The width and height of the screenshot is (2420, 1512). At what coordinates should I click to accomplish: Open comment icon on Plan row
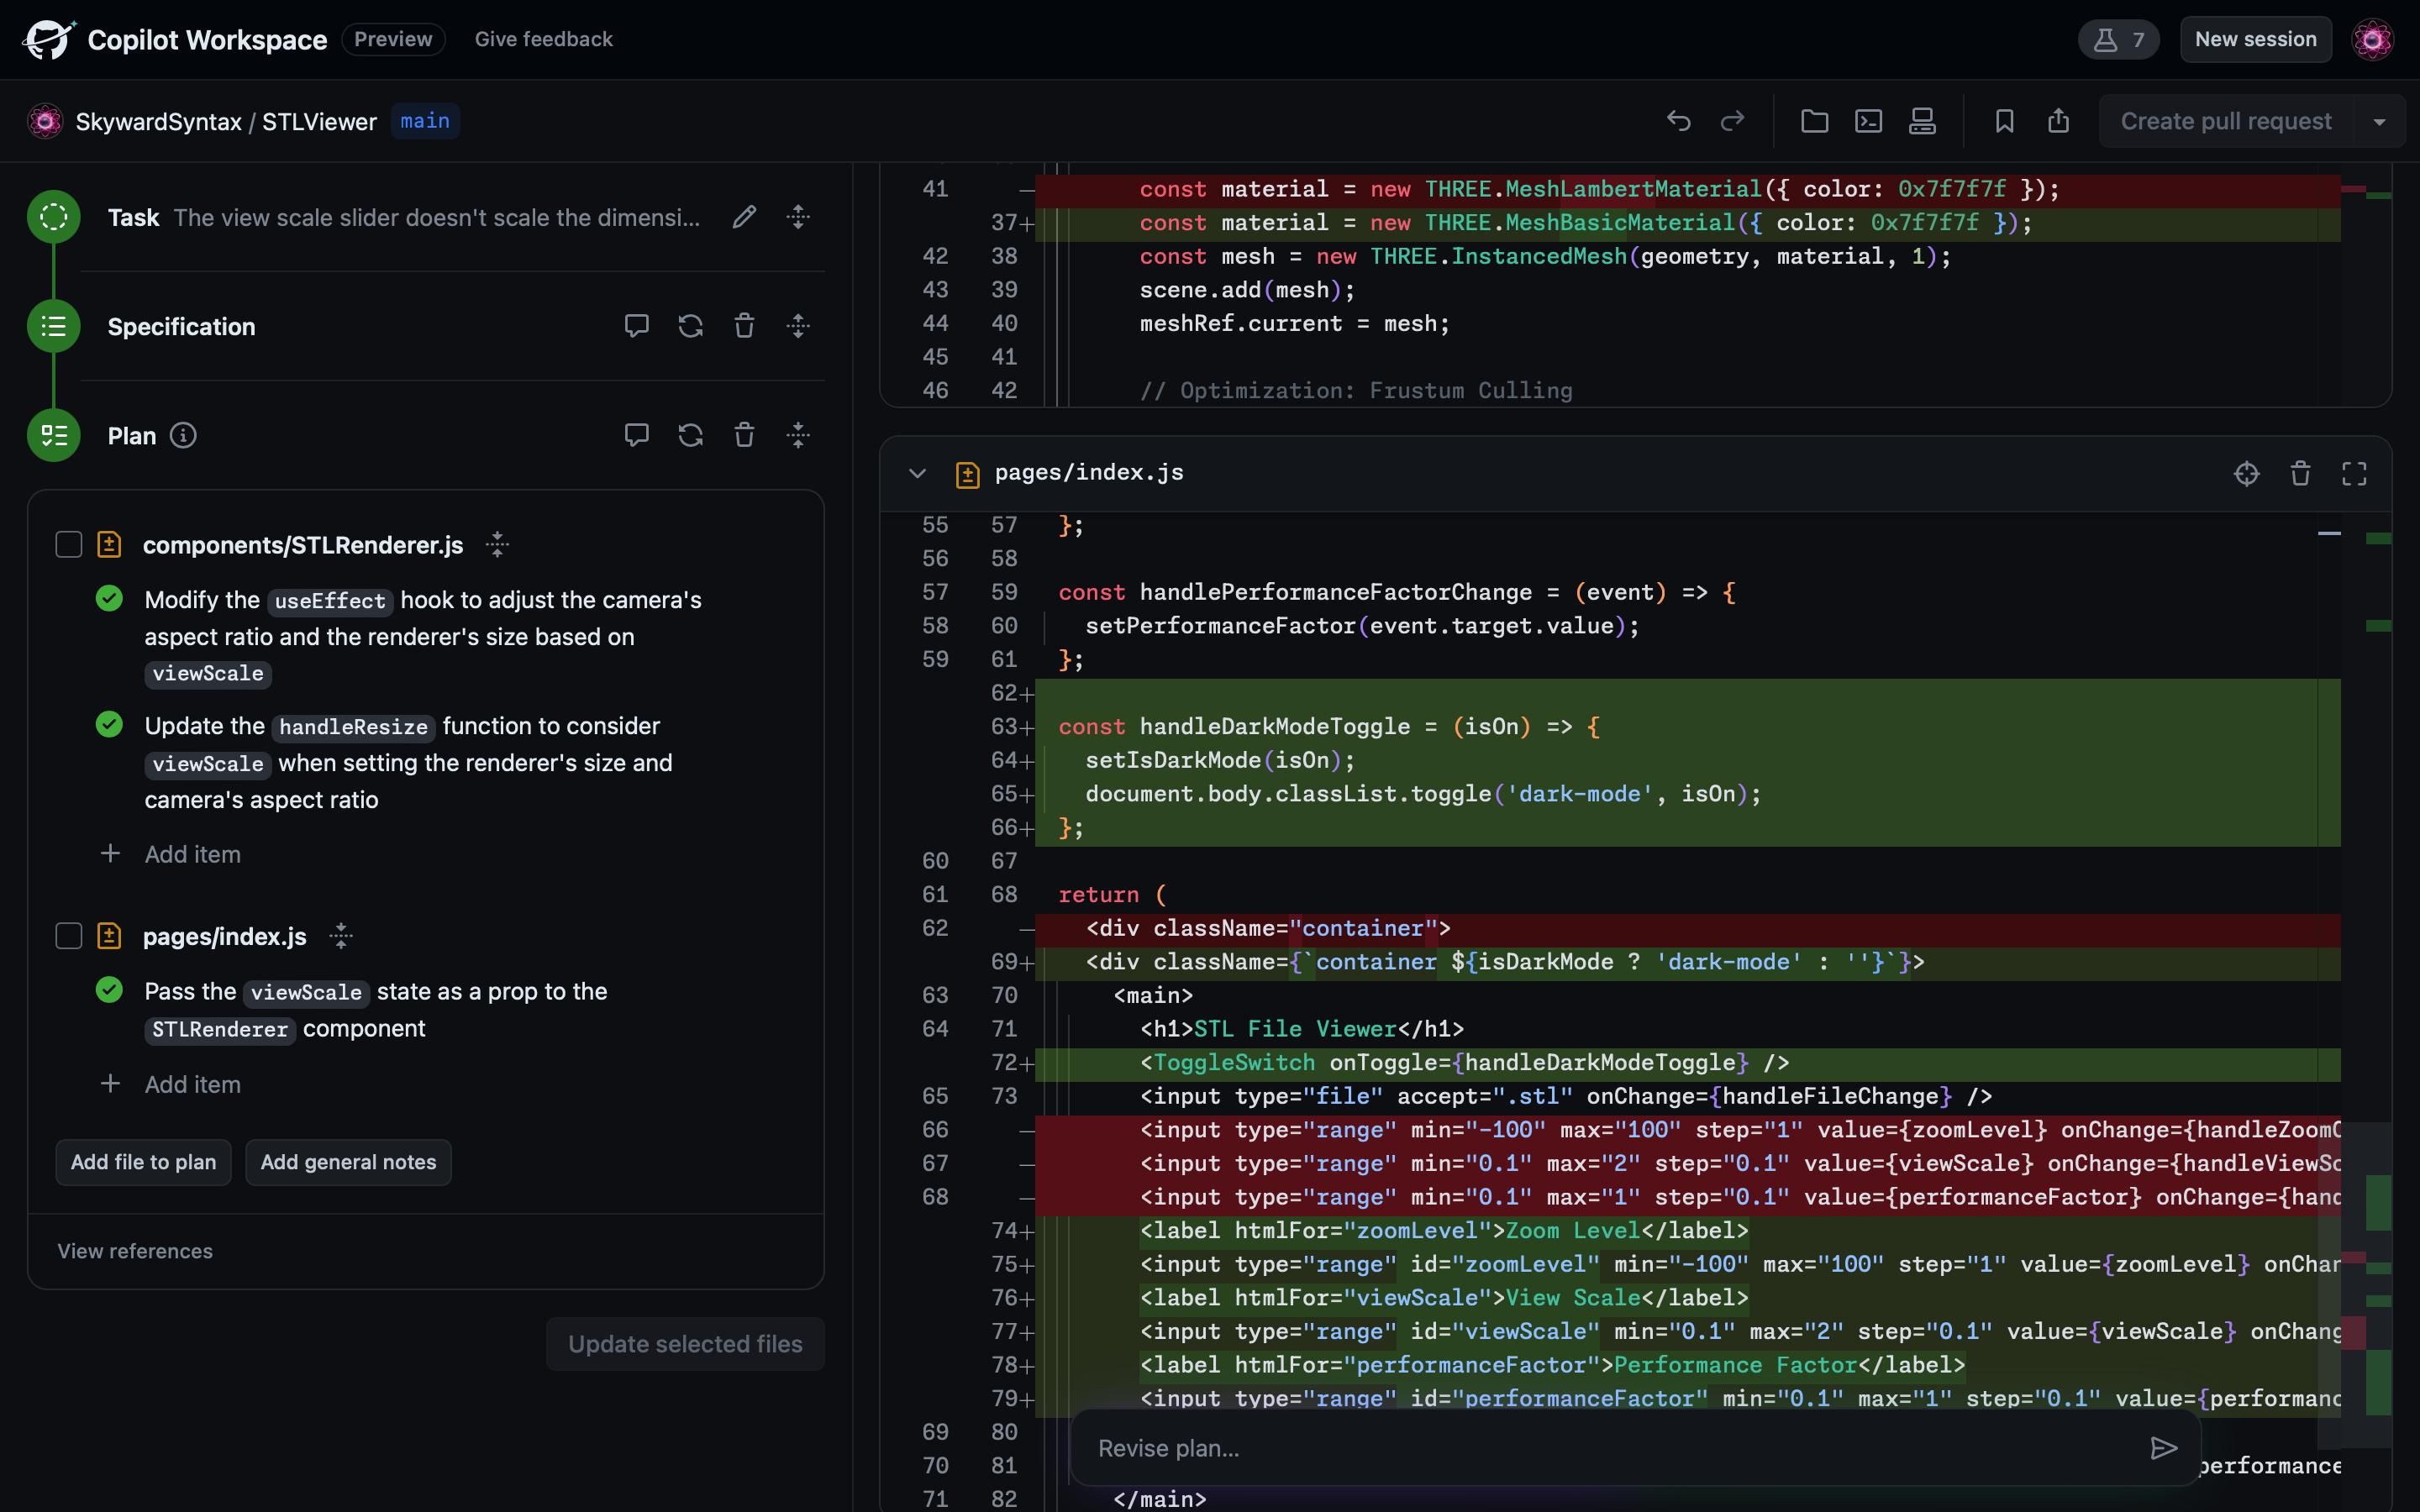pyautogui.click(x=636, y=435)
